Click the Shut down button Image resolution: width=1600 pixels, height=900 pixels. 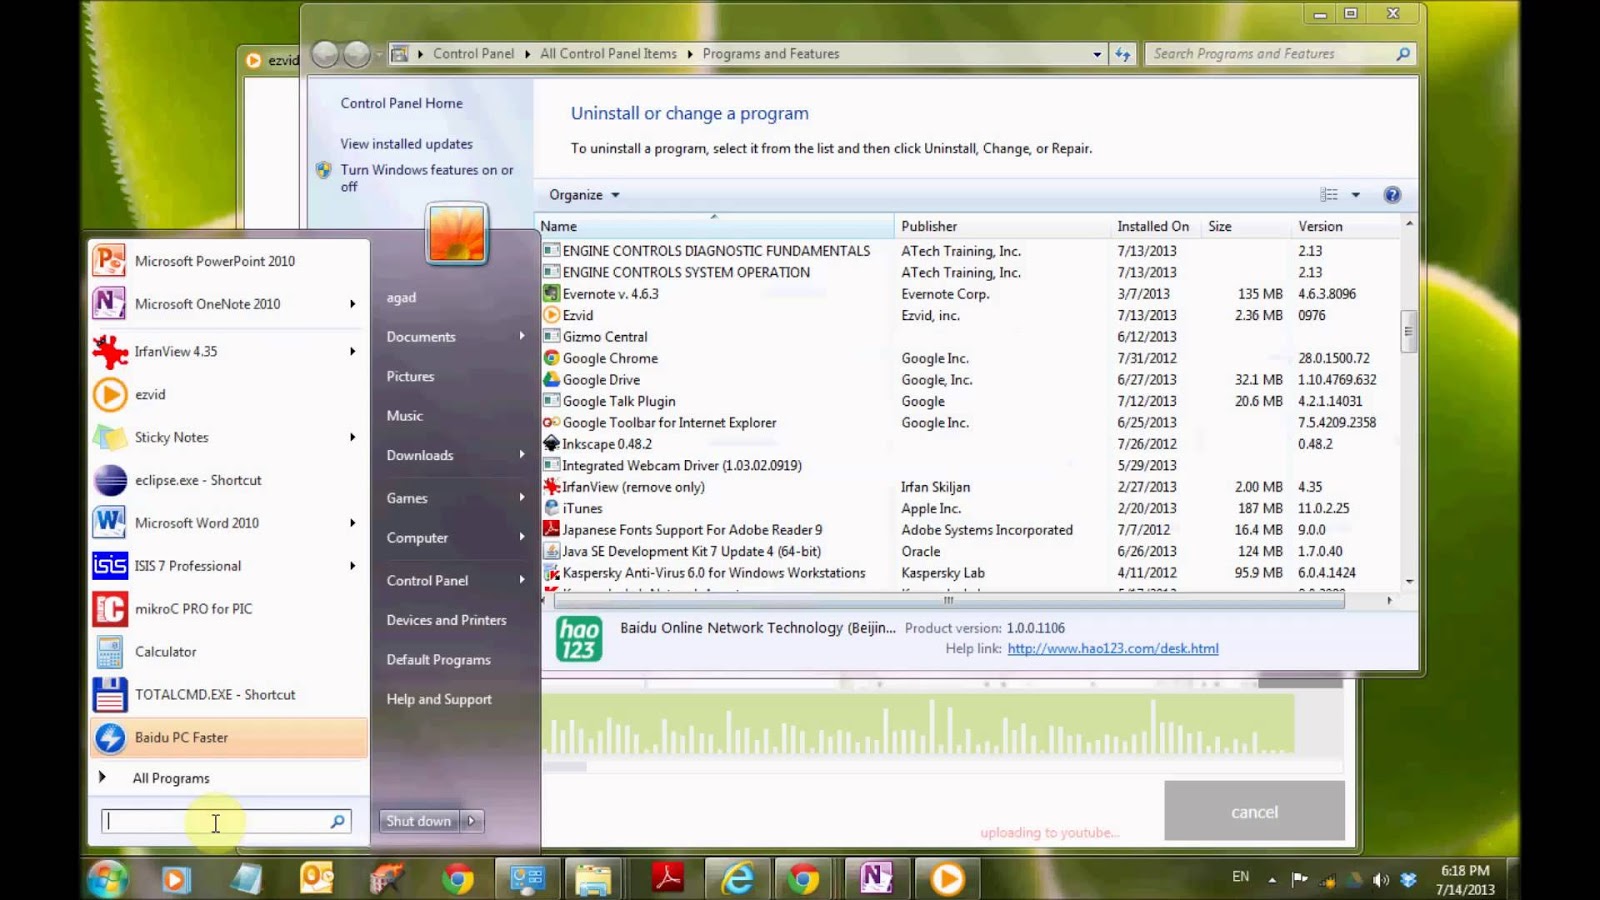[x=419, y=821]
